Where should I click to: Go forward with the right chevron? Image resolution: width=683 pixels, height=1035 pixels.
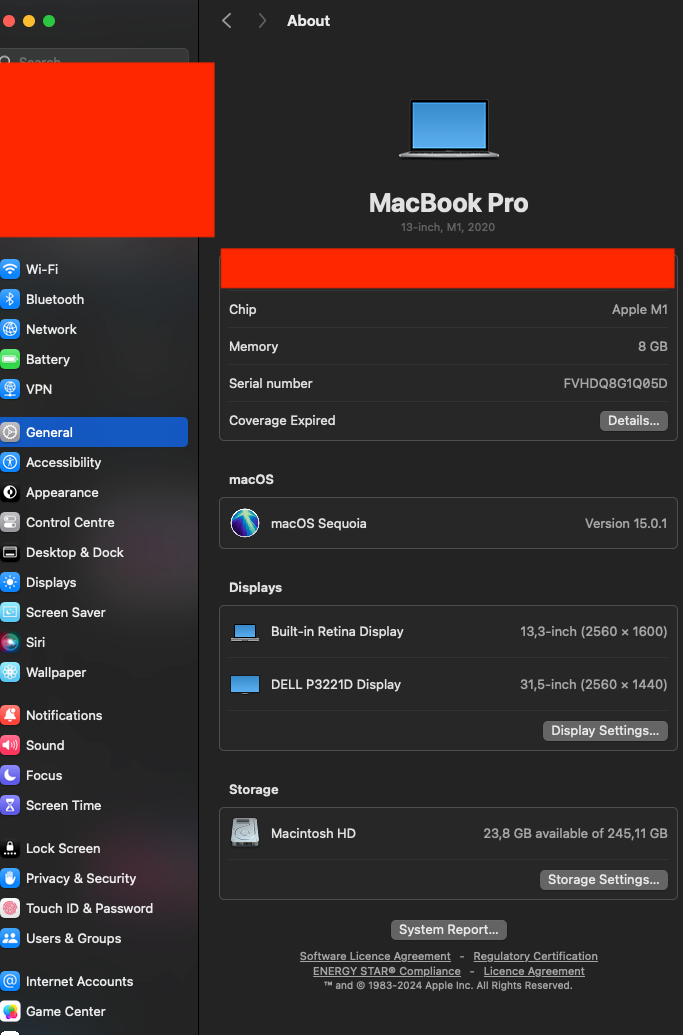pos(262,21)
